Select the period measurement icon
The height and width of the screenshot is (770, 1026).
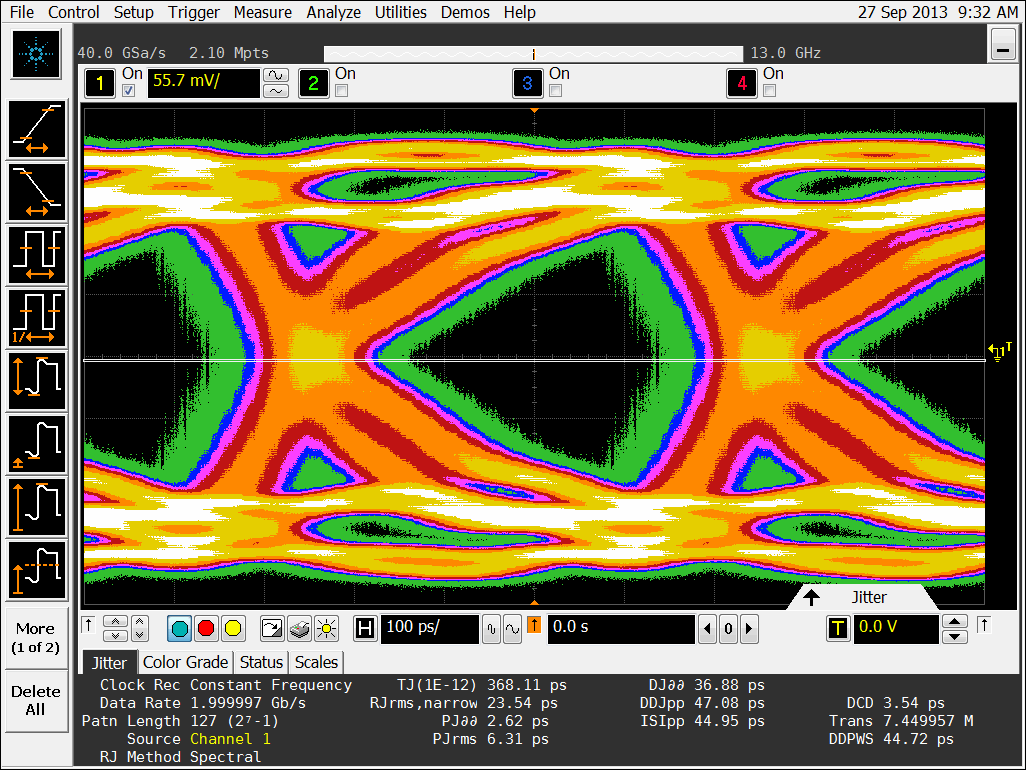(37, 255)
